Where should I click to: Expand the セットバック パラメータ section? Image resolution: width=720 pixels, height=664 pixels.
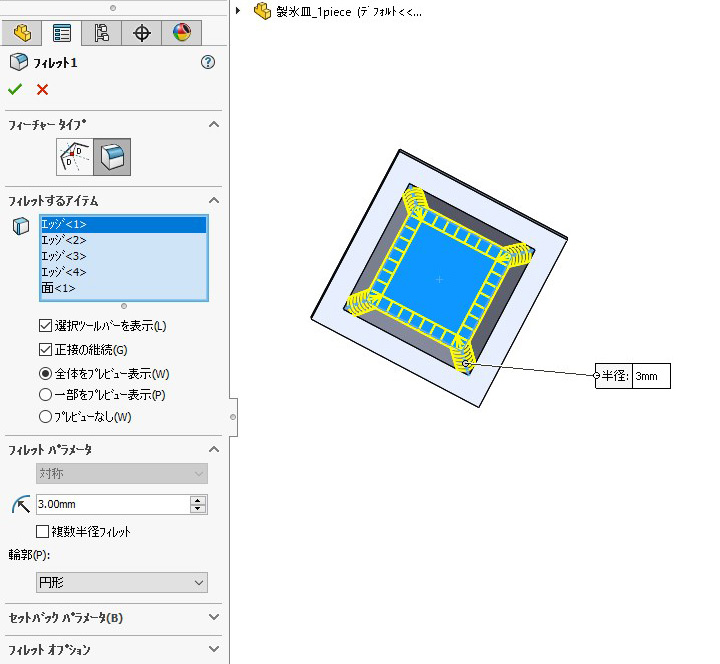coord(213,618)
